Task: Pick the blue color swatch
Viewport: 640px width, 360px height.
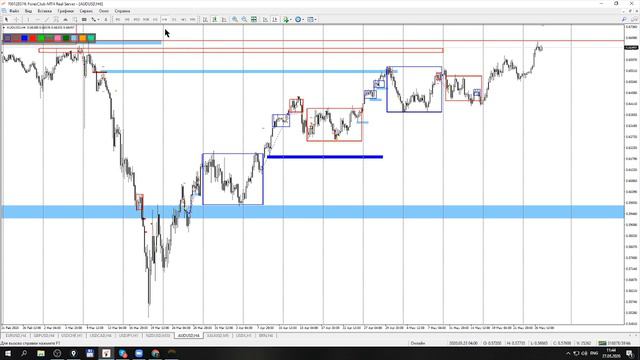Action: pos(24,38)
